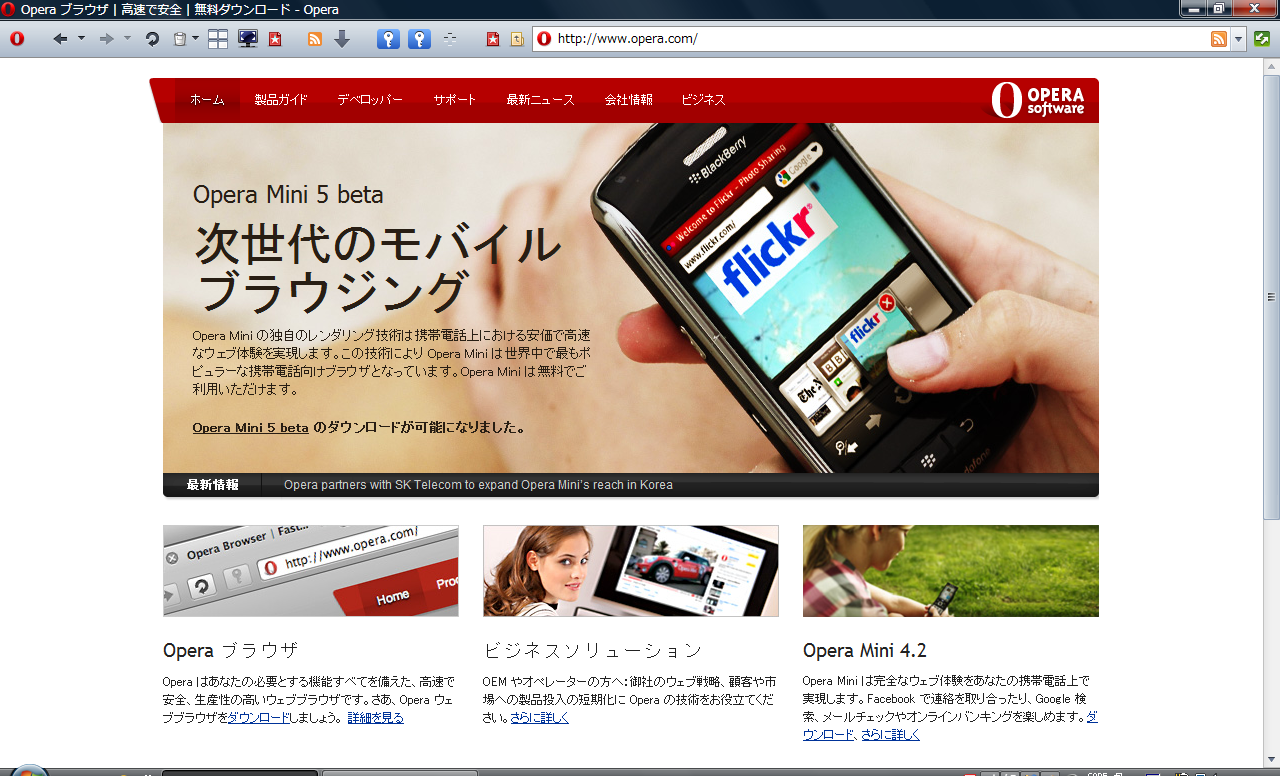Select the ホーム tab in site navigation

pos(207,100)
